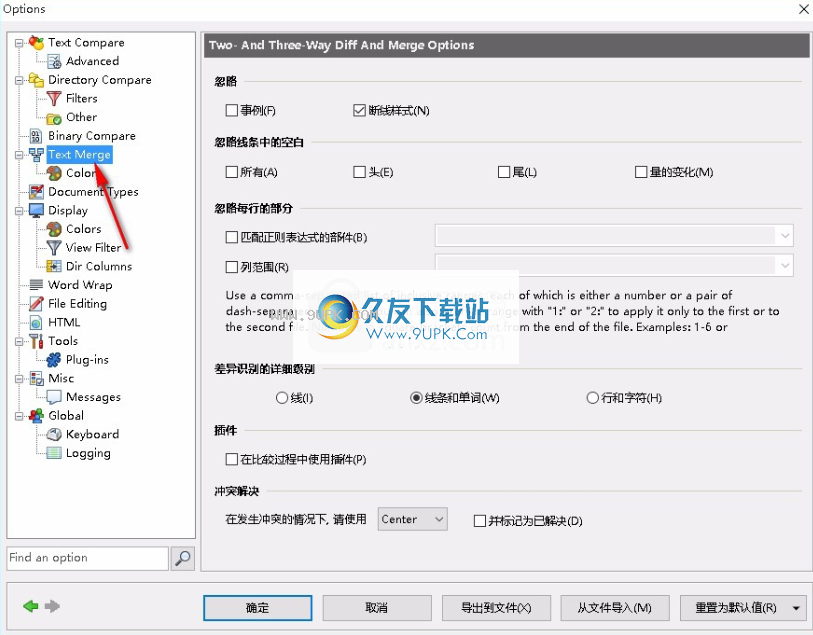Click the Tools icon in tree
The height and width of the screenshot is (635, 813).
click(36, 341)
